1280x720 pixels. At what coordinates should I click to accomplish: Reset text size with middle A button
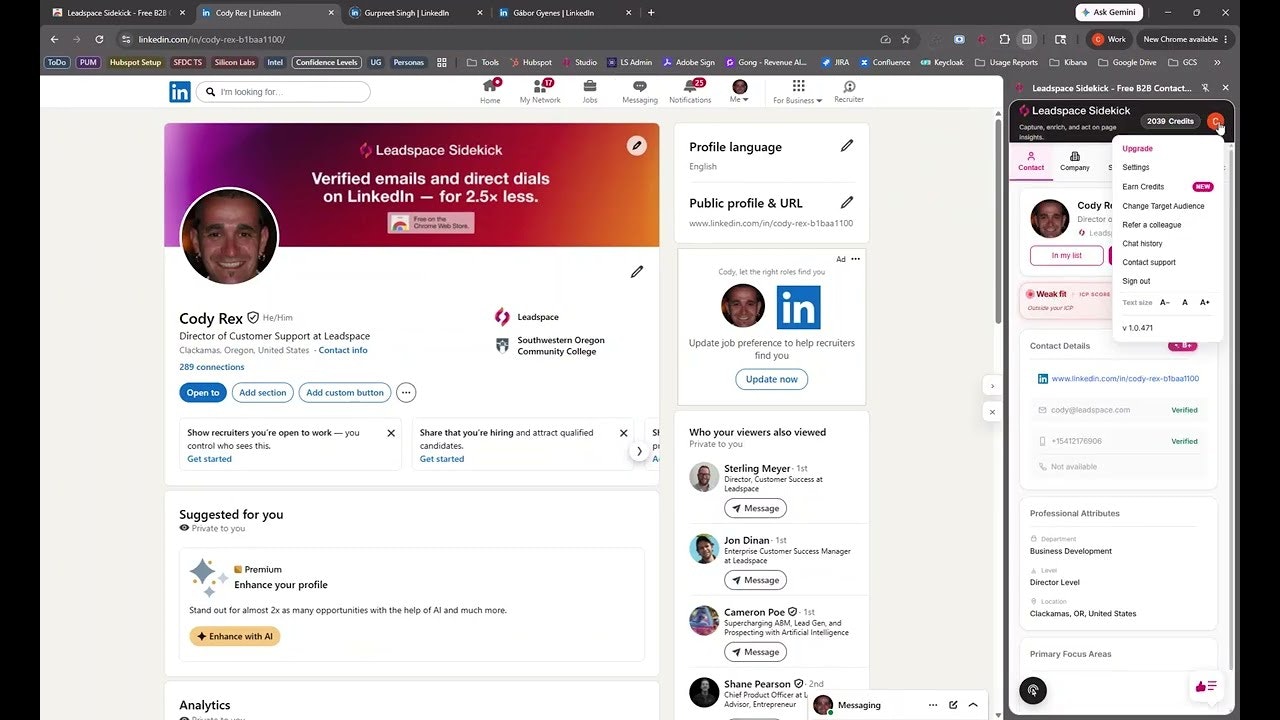[1185, 302]
